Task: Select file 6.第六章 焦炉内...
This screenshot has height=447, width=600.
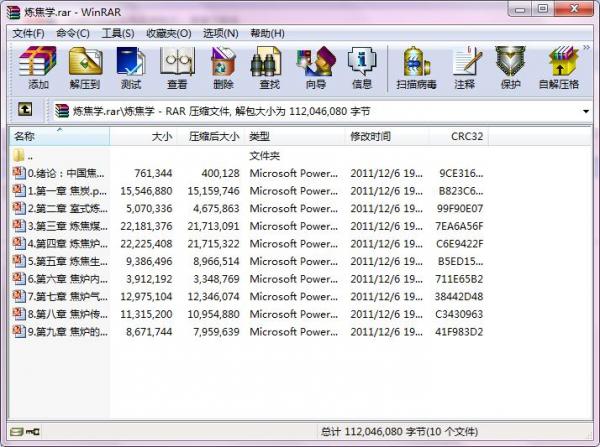Action: click(249, 279)
